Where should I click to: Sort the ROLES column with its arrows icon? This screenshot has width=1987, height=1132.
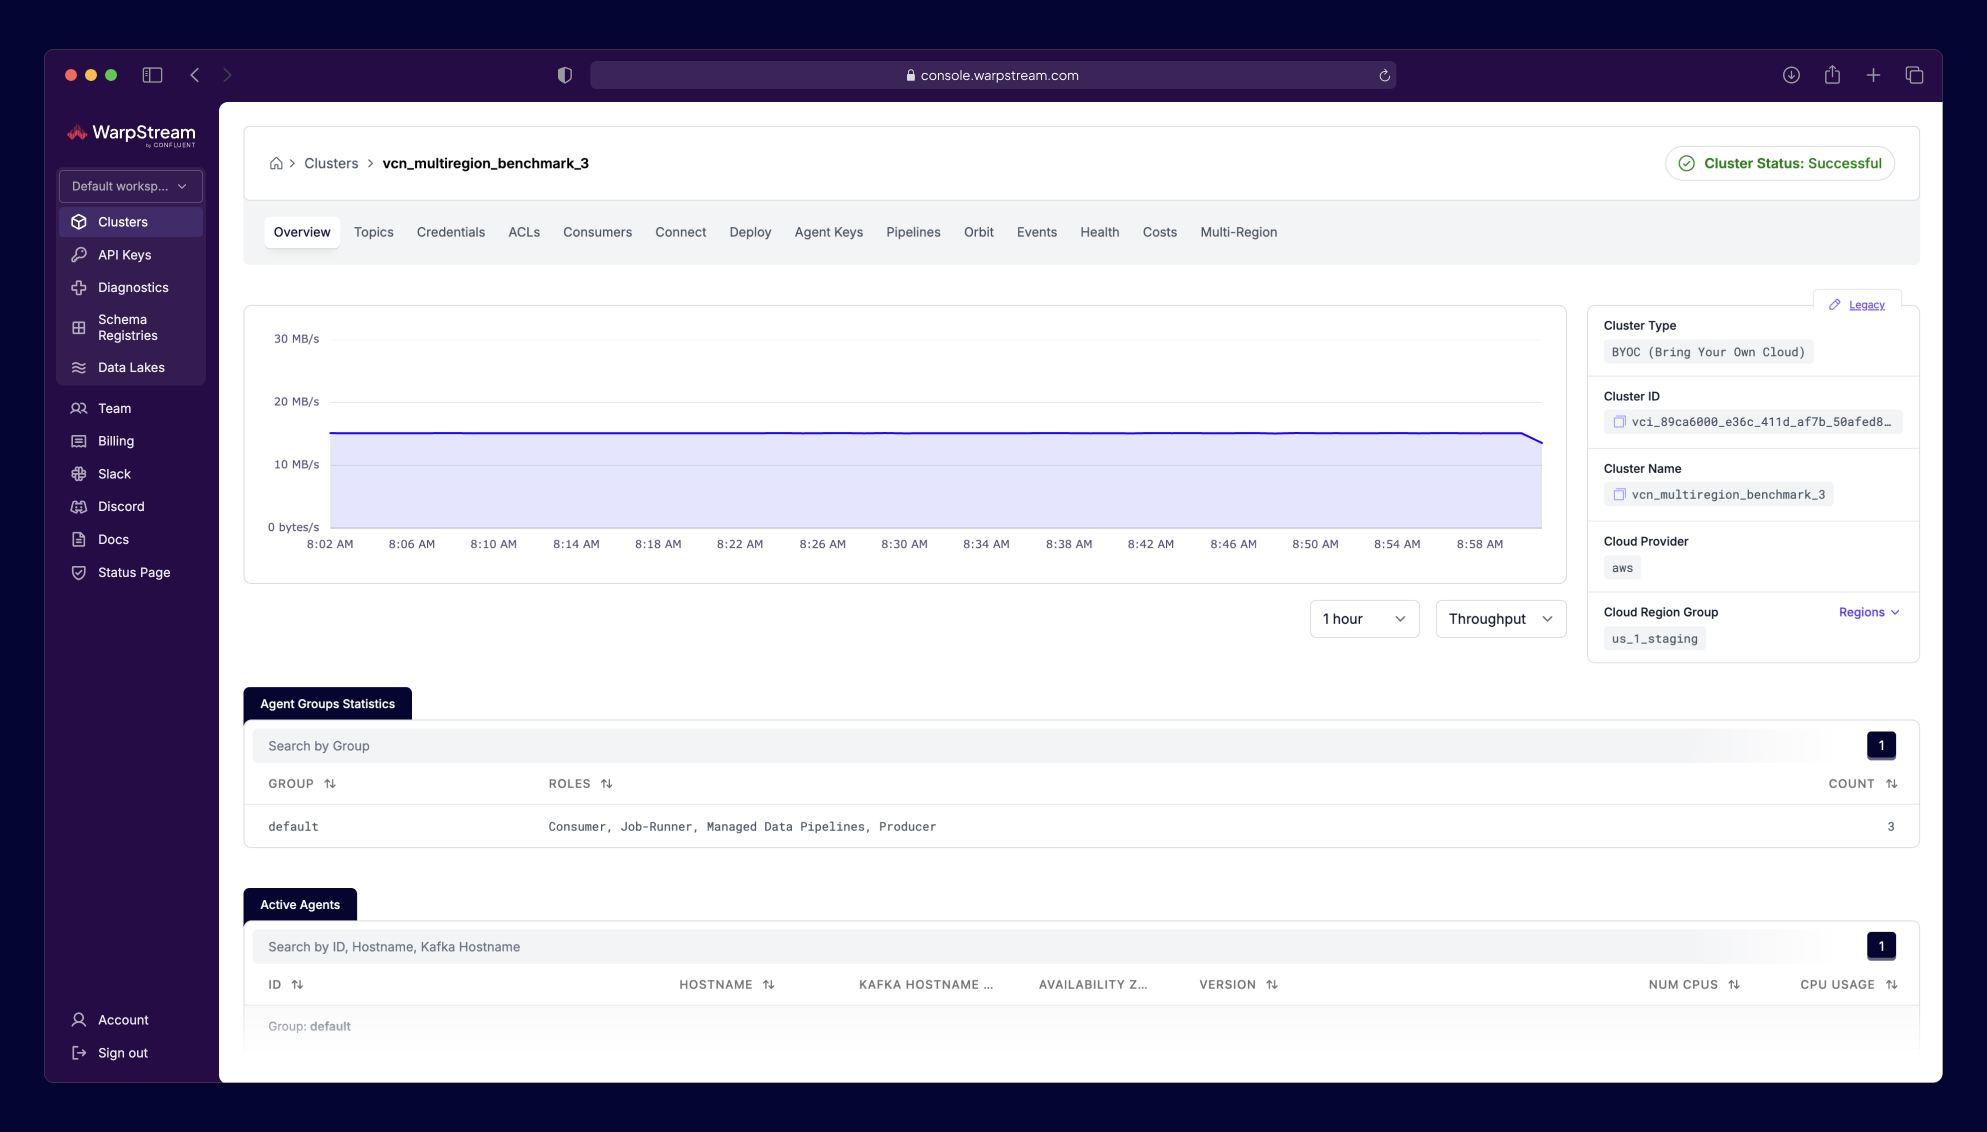tap(607, 784)
